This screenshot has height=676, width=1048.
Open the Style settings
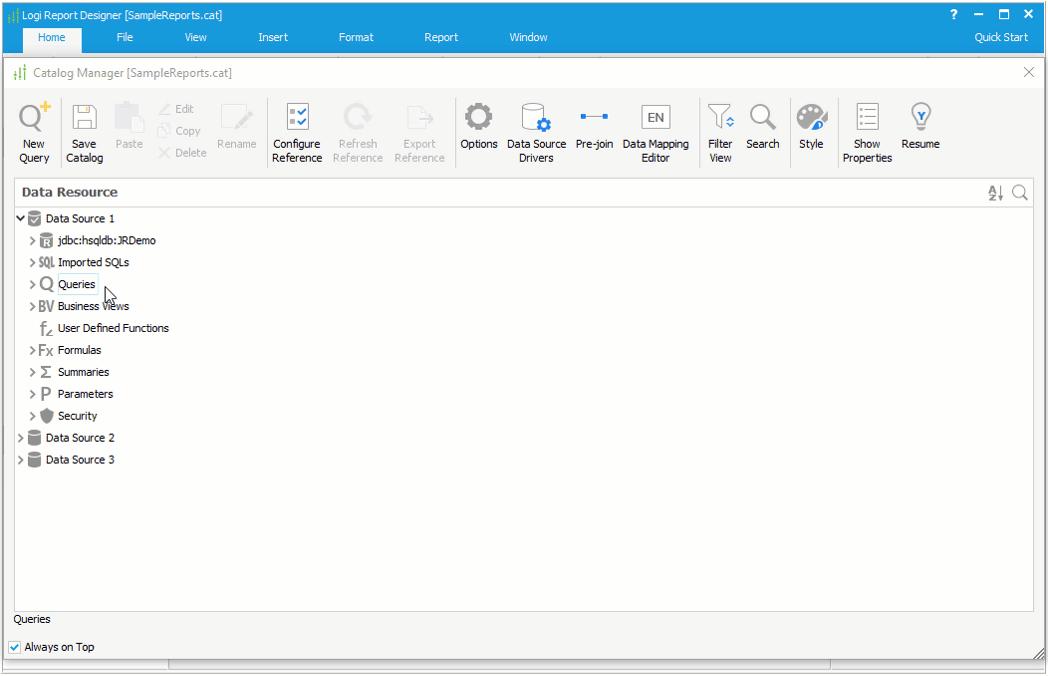click(811, 125)
